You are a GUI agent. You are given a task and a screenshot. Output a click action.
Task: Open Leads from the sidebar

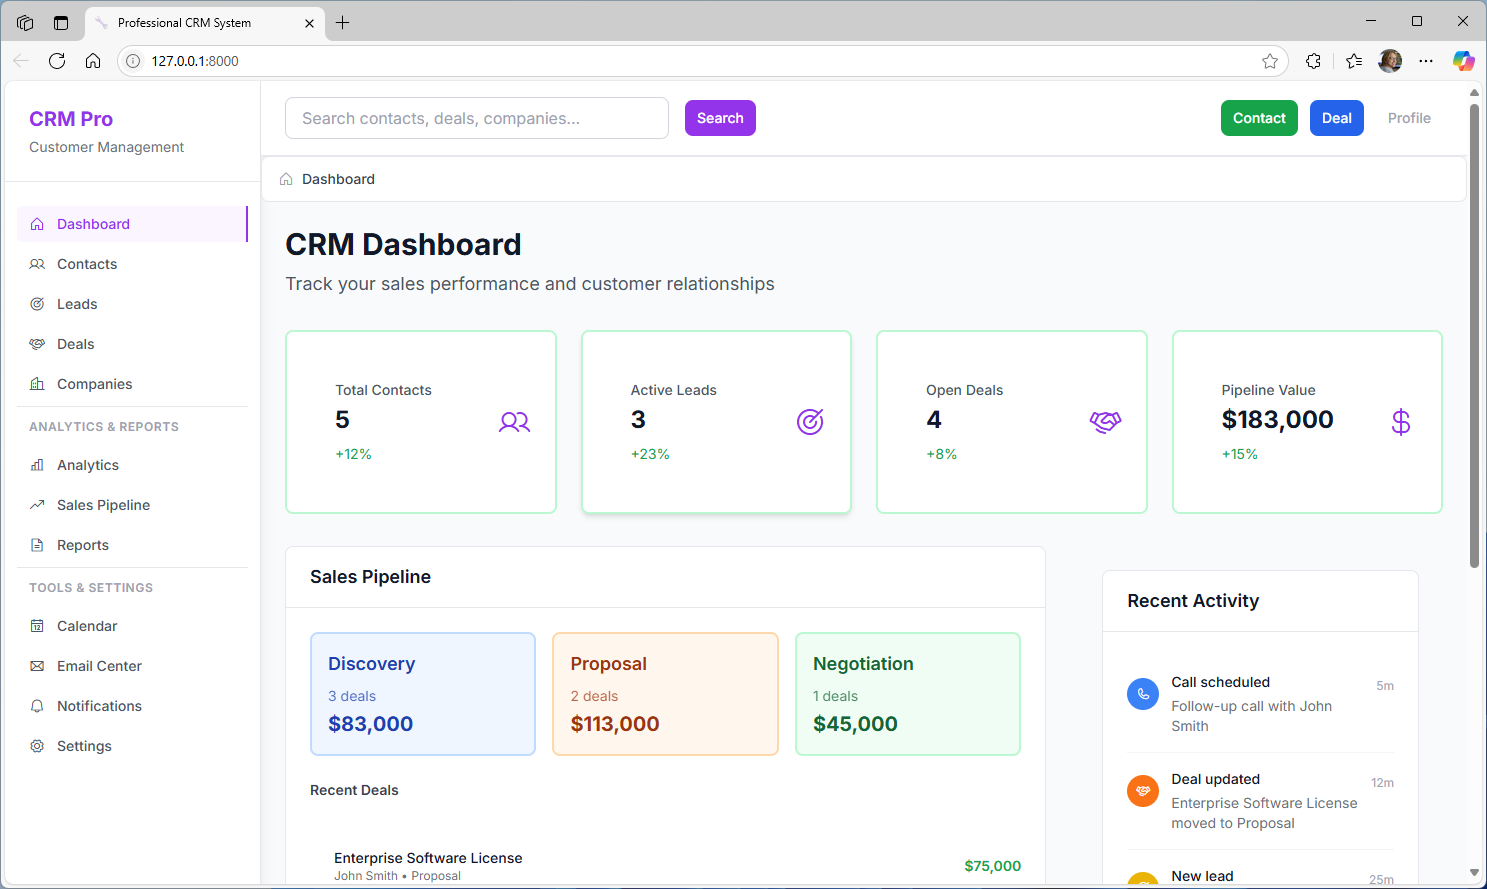tap(132, 304)
